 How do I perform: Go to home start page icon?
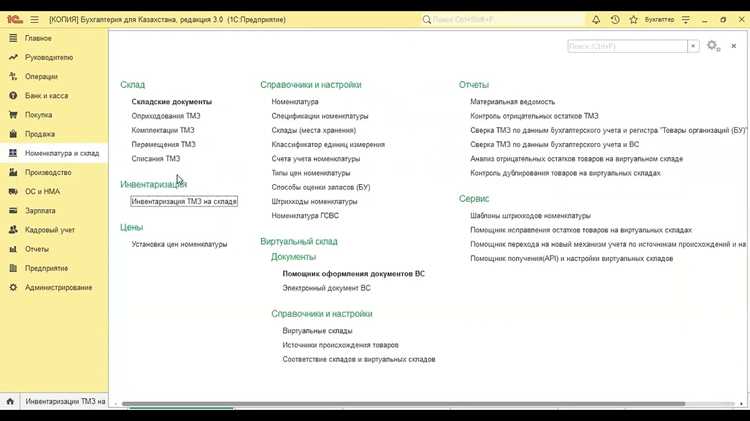[x=10, y=401]
